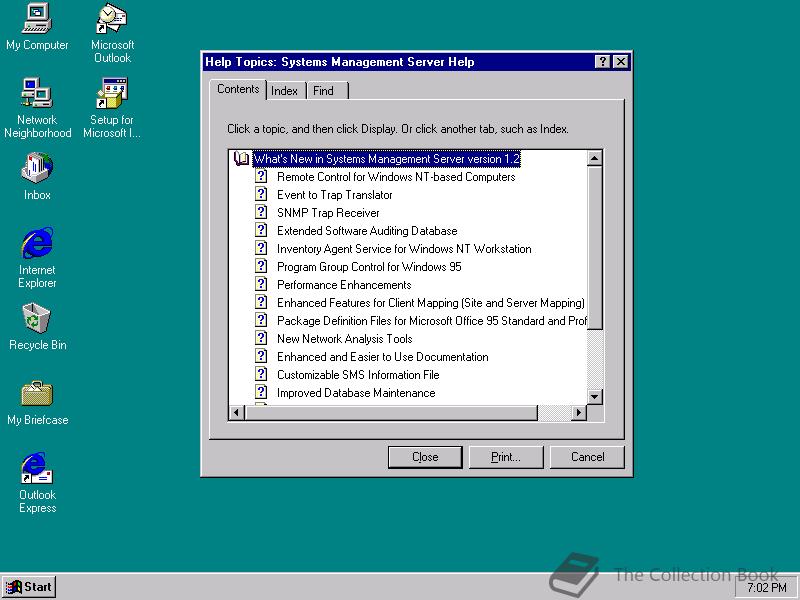The image size is (800, 600).
Task: Click the horizontal scrollbar left arrow
Action: 237,412
